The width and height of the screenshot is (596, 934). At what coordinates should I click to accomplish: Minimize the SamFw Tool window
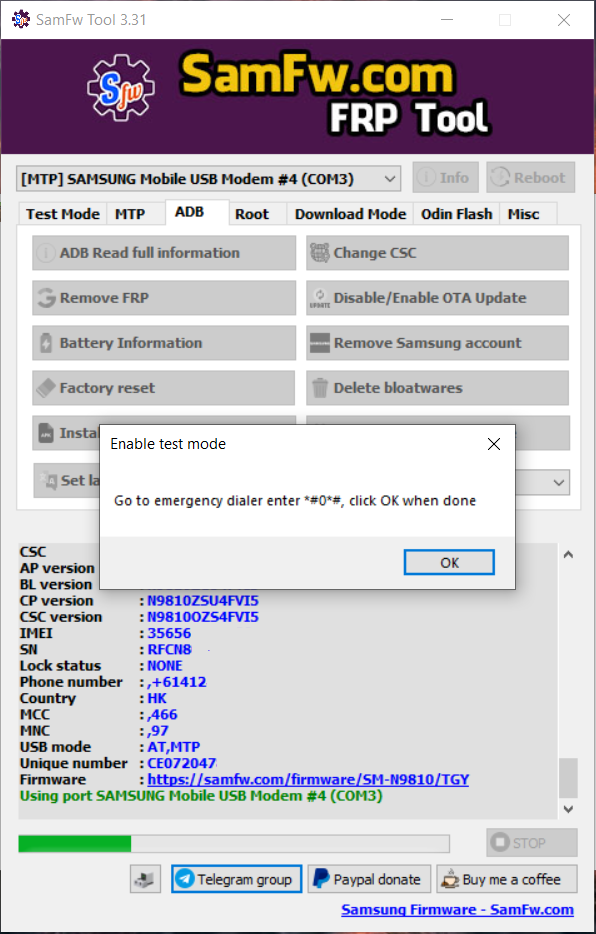pyautogui.click(x=447, y=20)
